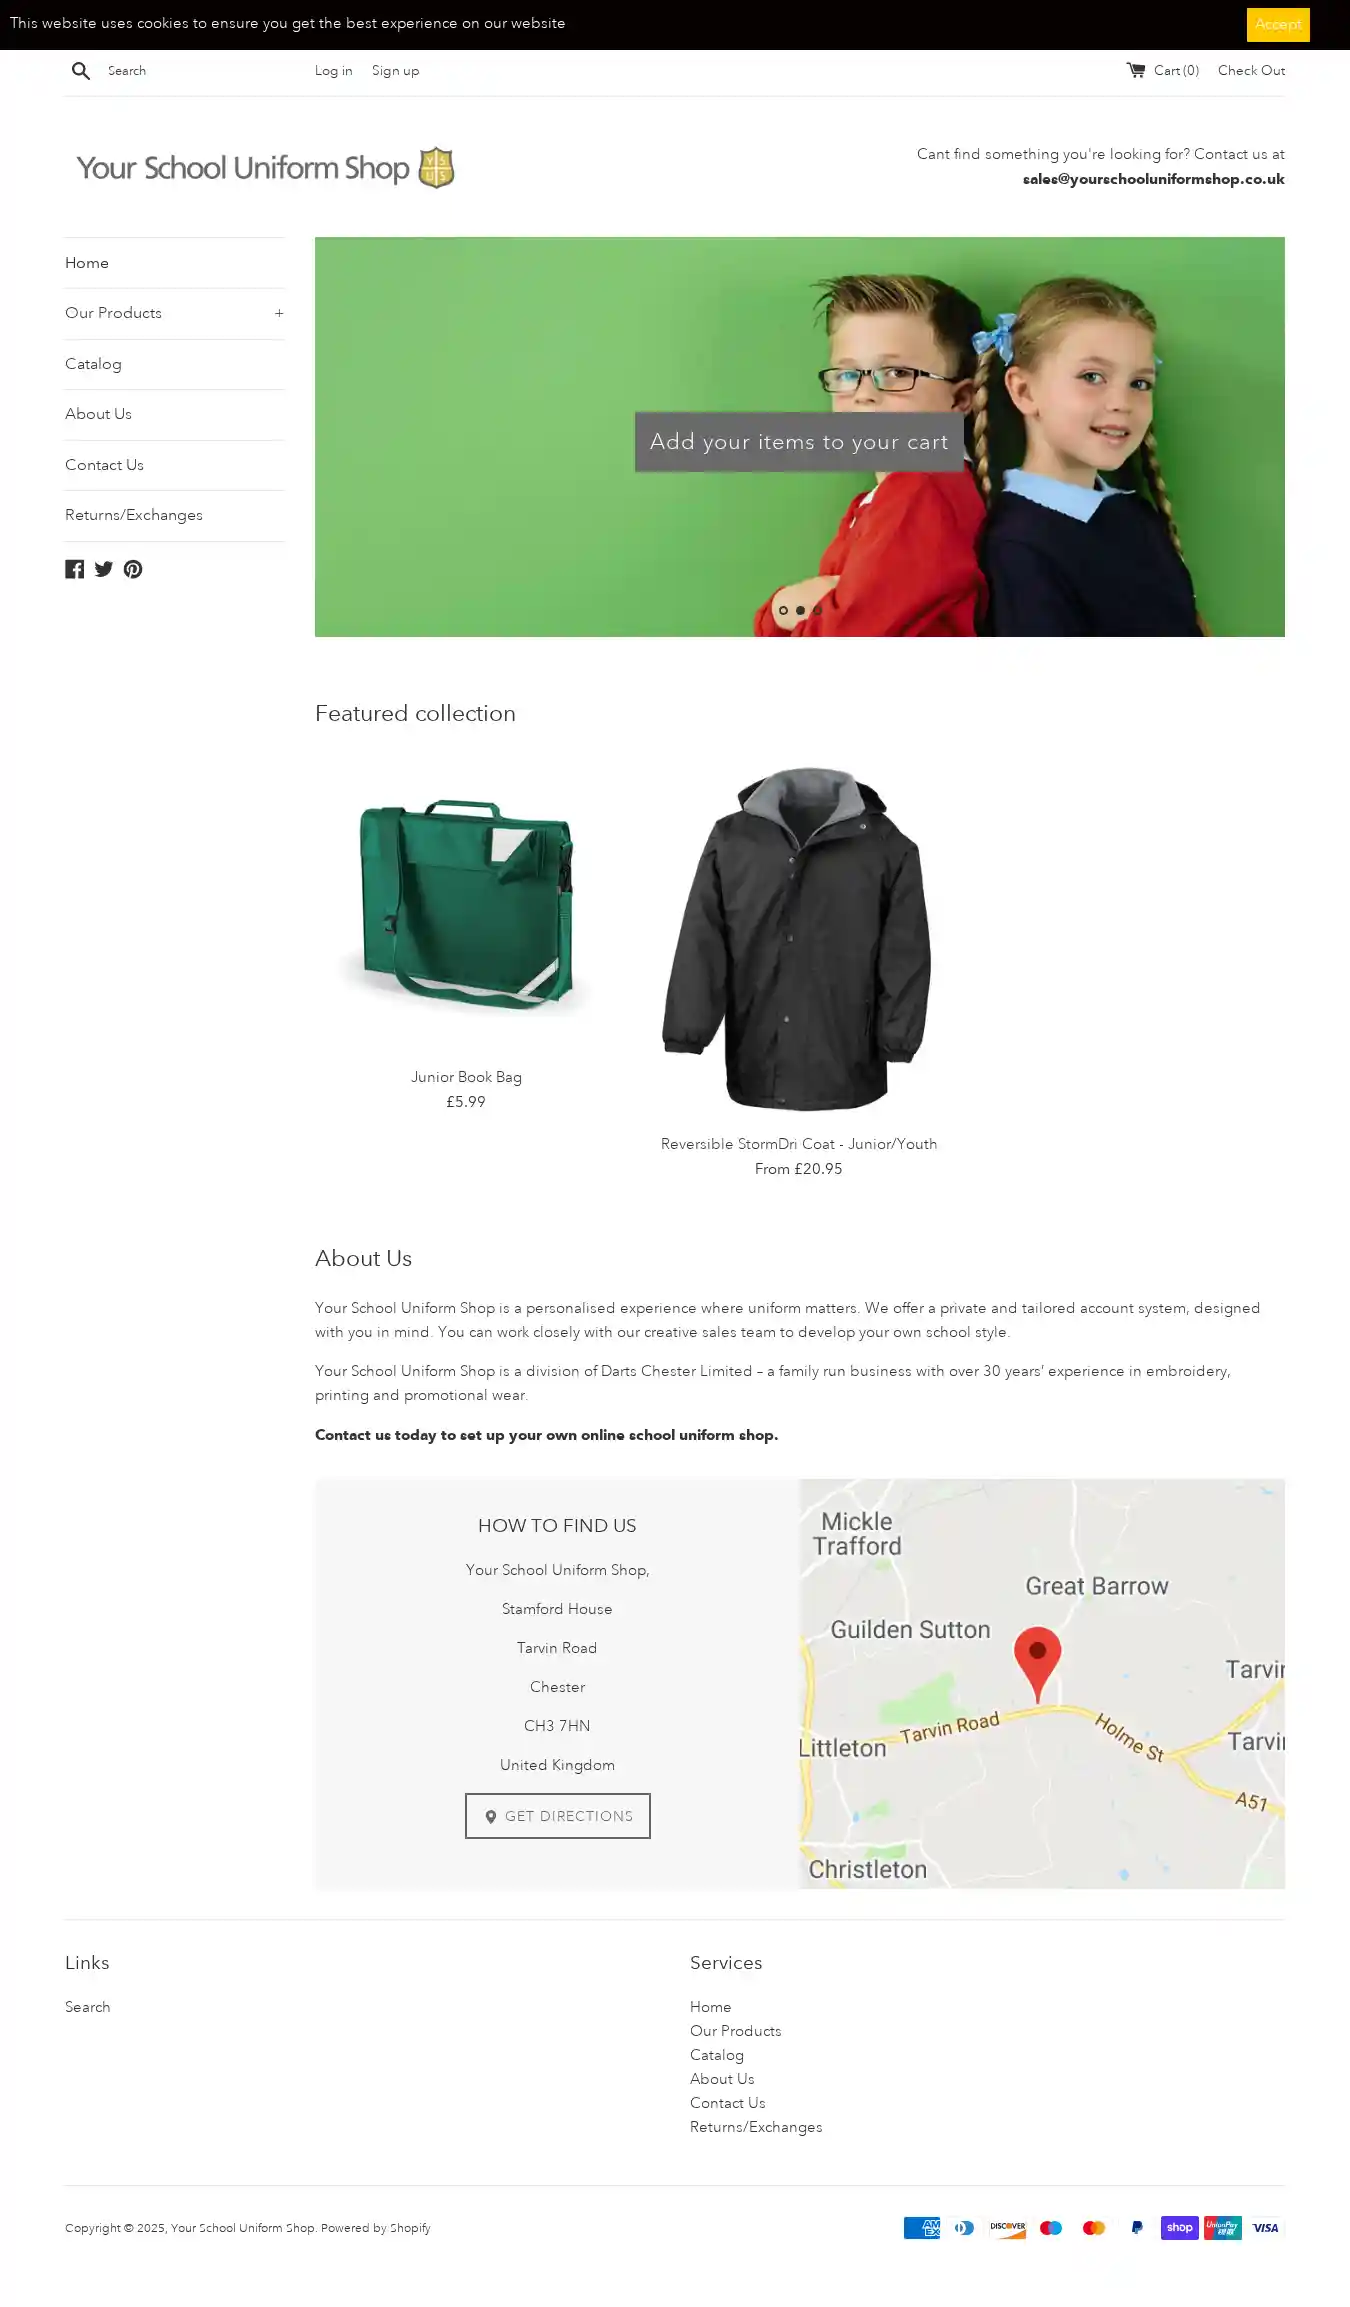This screenshot has height=2307, width=1350.
Task: Click the search magnifier icon
Action: tap(81, 71)
